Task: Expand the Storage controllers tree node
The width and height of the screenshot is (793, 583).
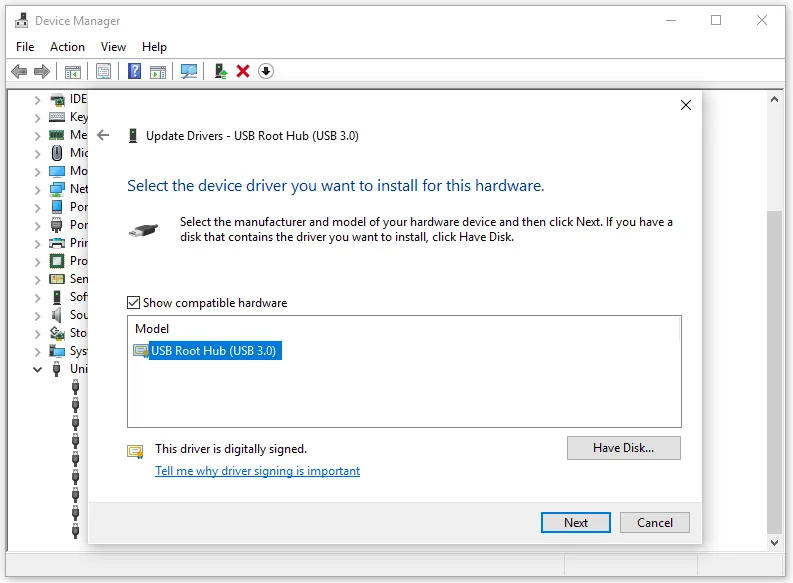Action: pos(37,333)
